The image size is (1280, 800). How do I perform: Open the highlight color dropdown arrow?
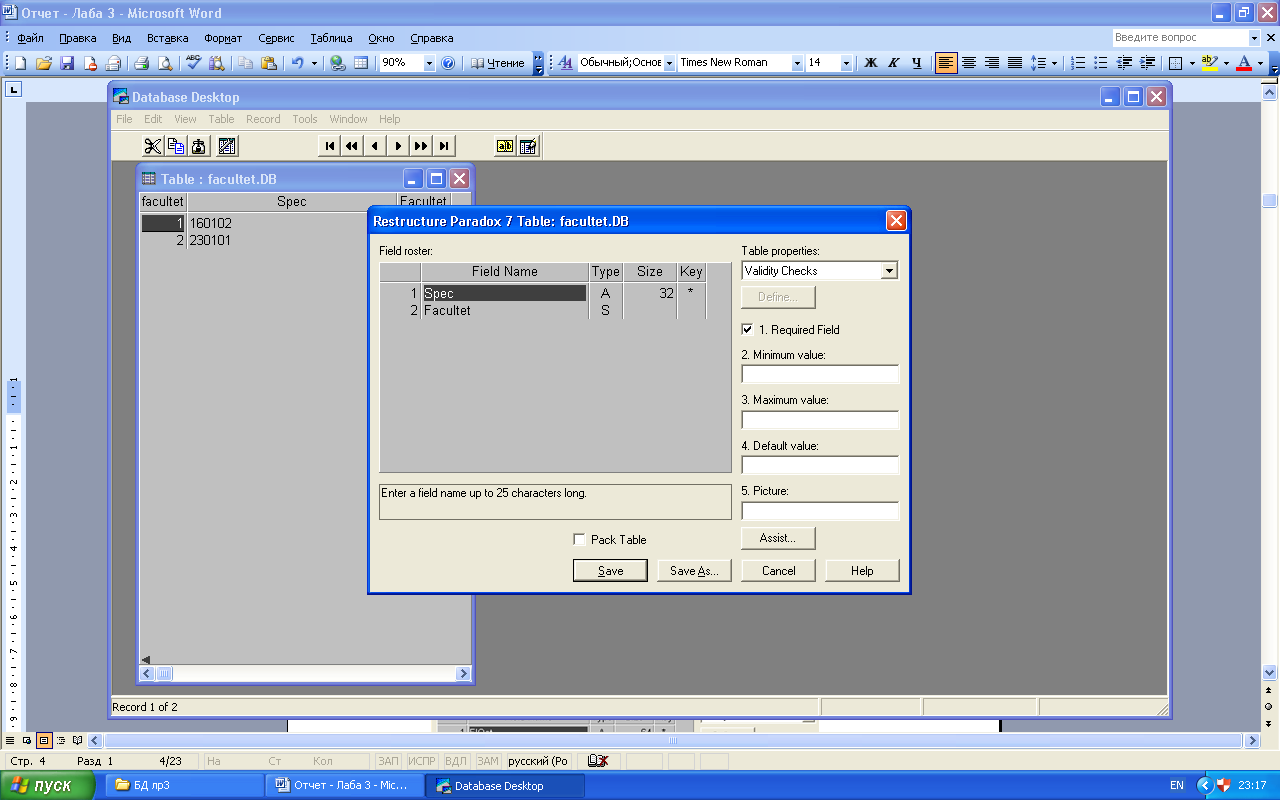tap(1226, 63)
